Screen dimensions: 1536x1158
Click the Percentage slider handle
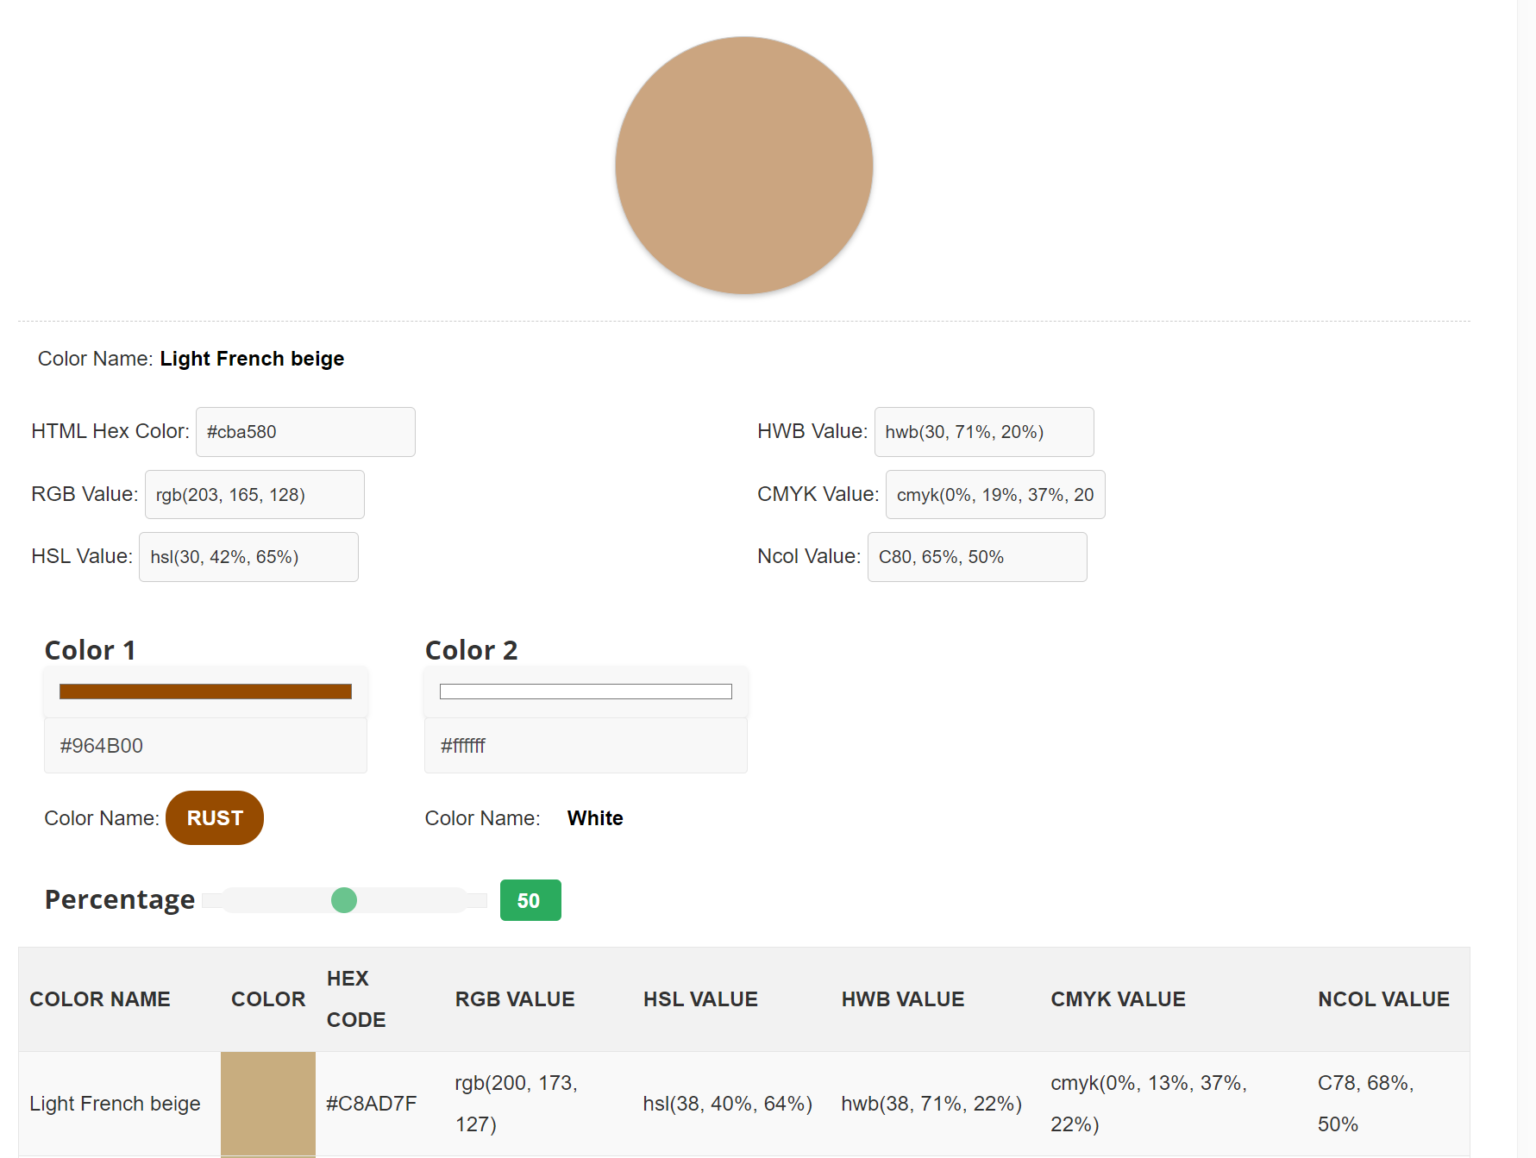click(344, 900)
